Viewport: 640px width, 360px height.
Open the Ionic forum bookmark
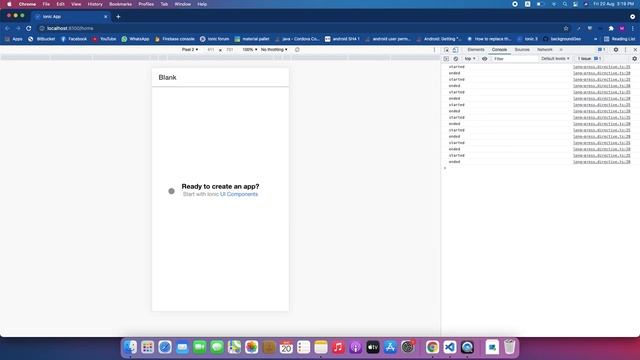click(x=215, y=39)
